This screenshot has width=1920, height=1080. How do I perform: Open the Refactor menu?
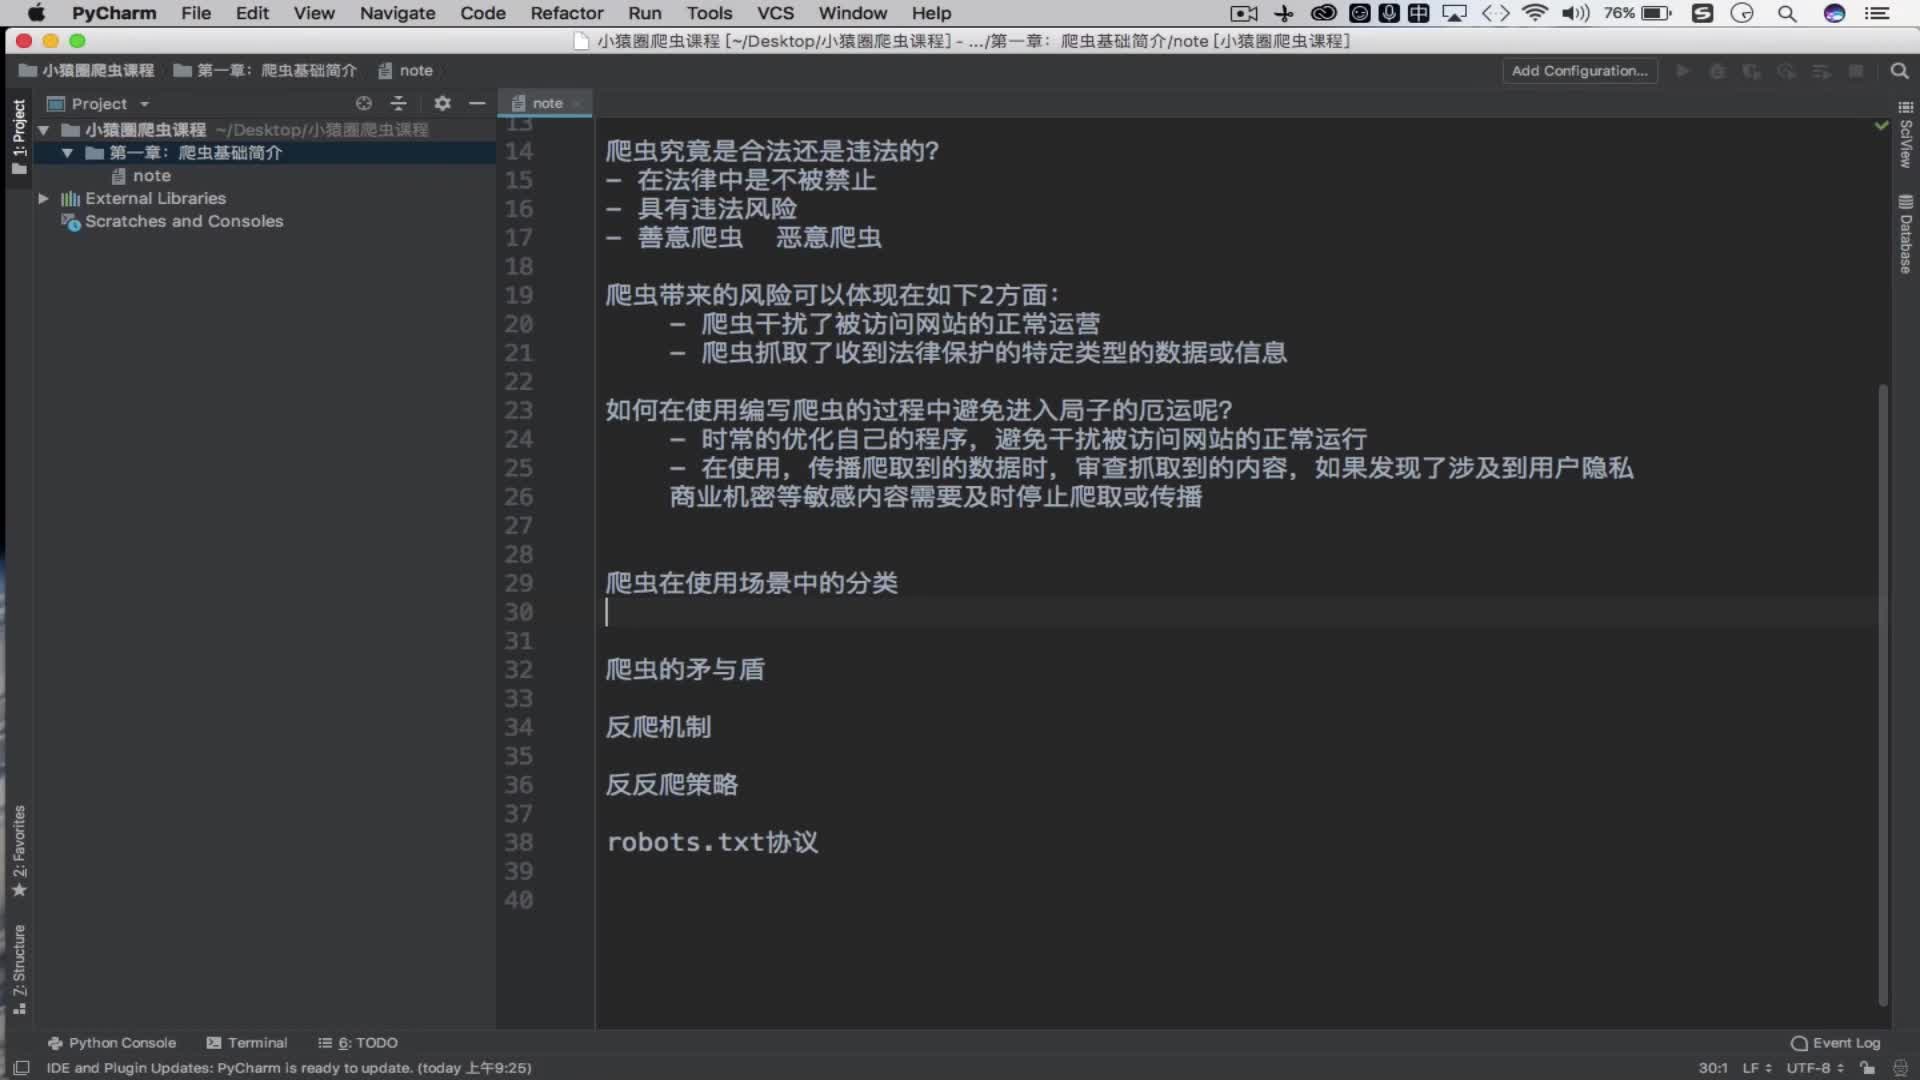[566, 13]
